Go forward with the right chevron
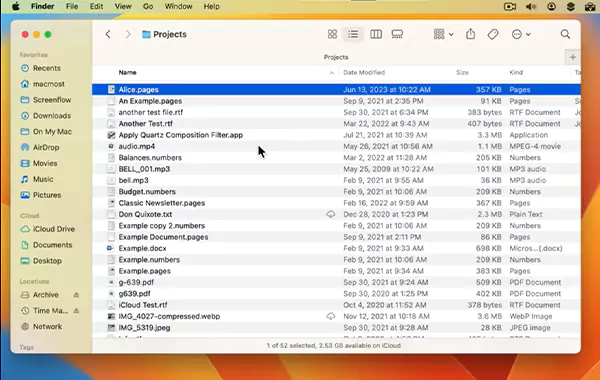600x380 pixels. (x=128, y=34)
